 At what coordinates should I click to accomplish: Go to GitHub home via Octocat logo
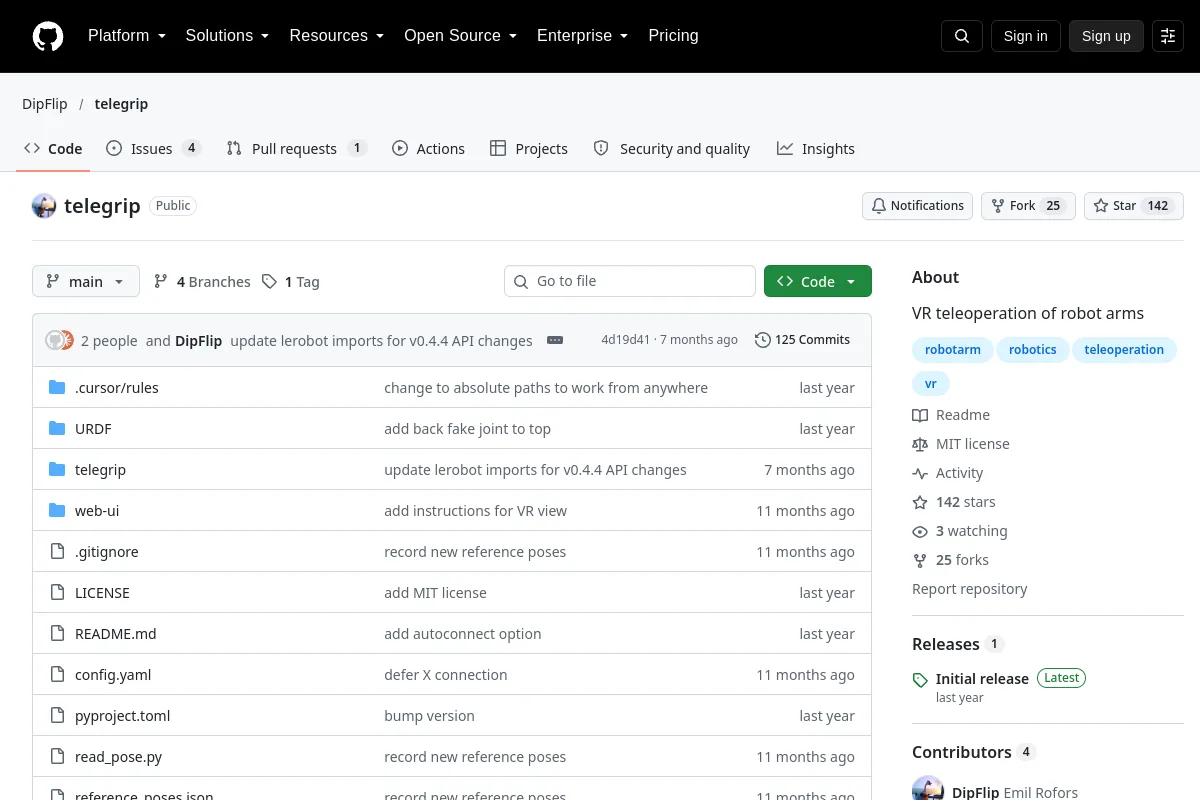tap(48, 36)
